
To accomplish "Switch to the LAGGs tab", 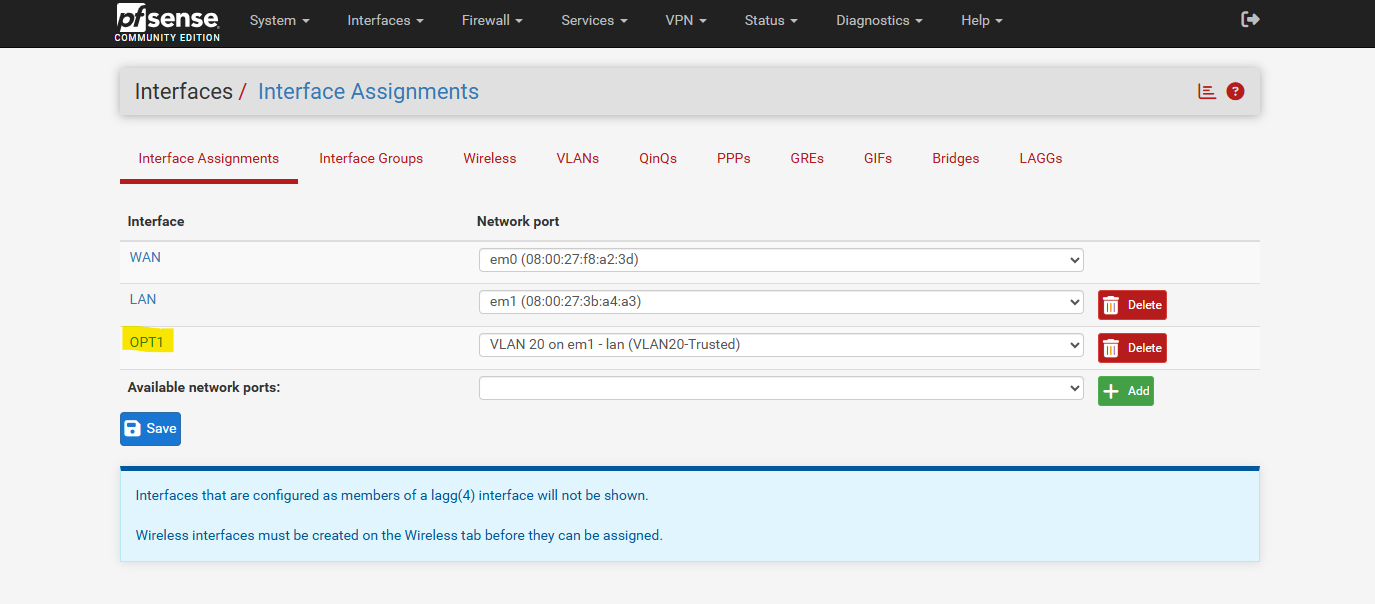I will 1041,158.
